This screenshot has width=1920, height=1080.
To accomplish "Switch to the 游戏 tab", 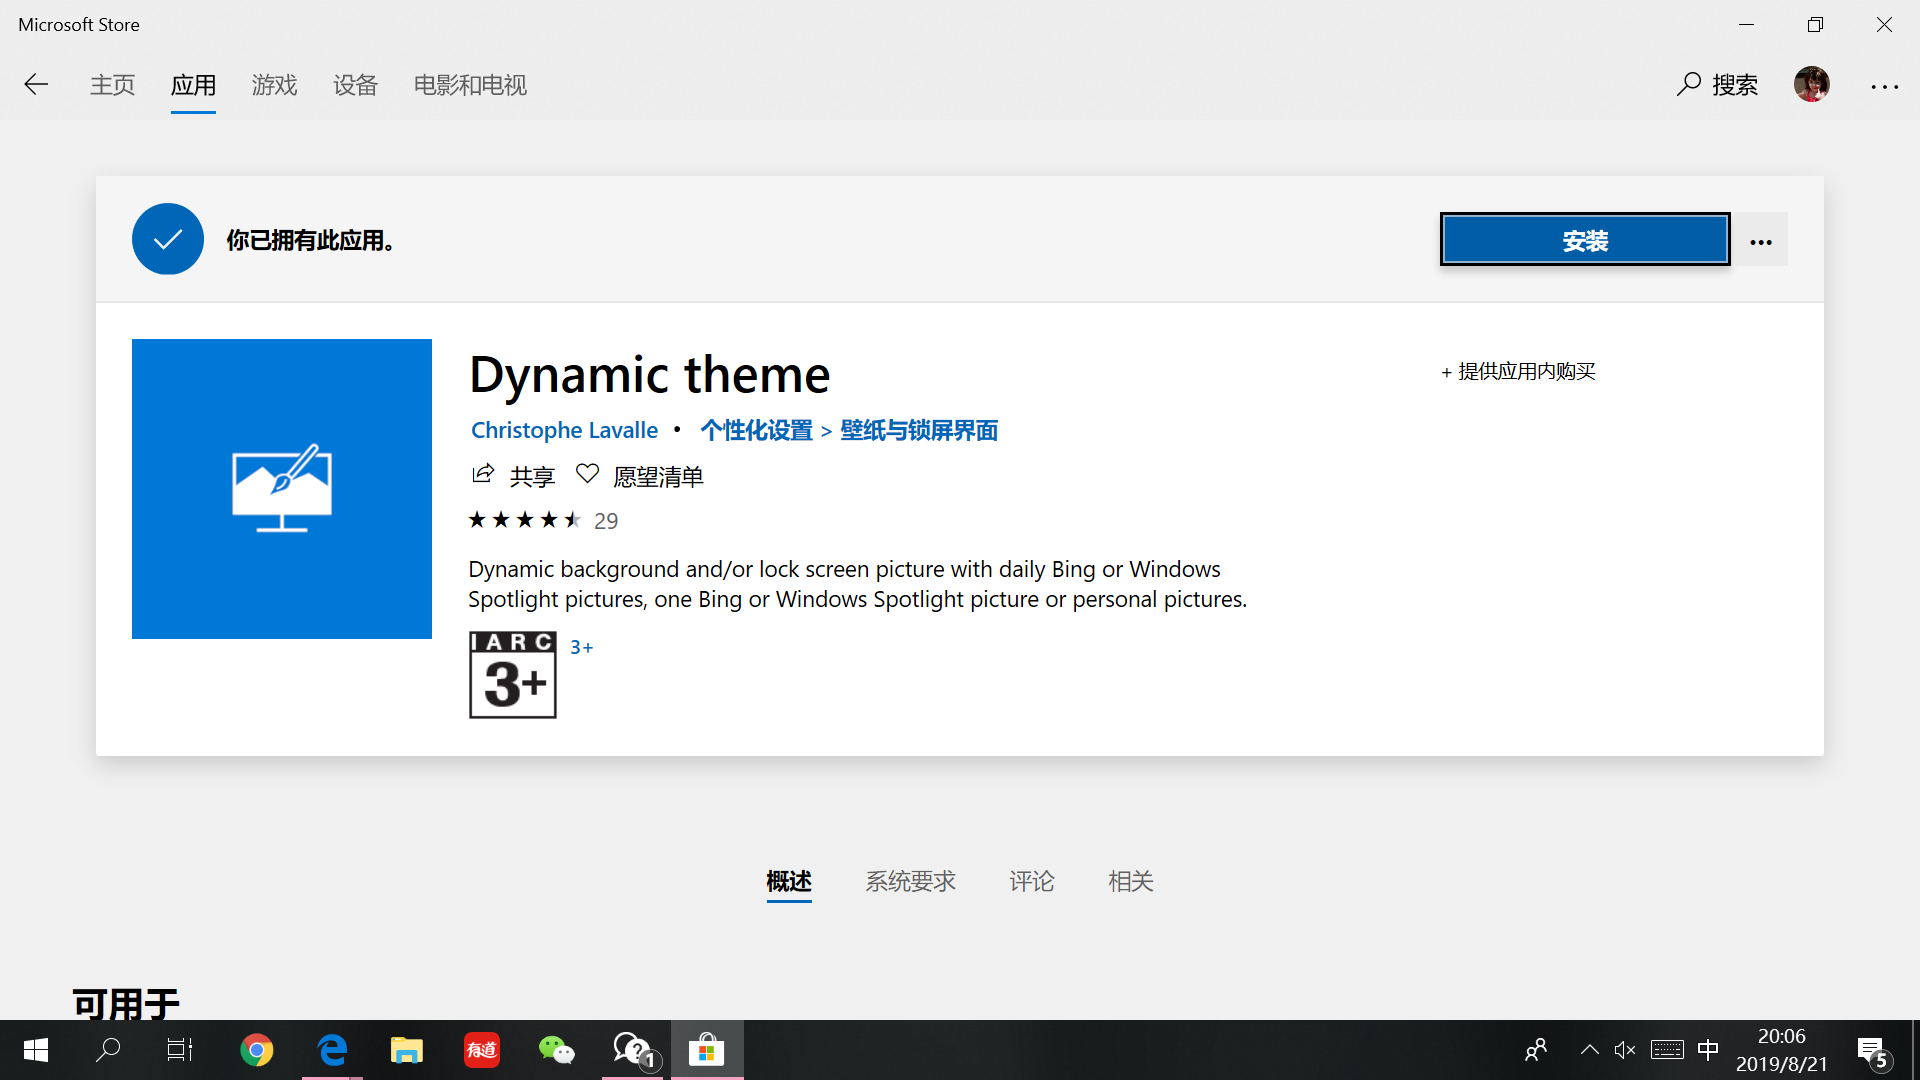I will [274, 85].
